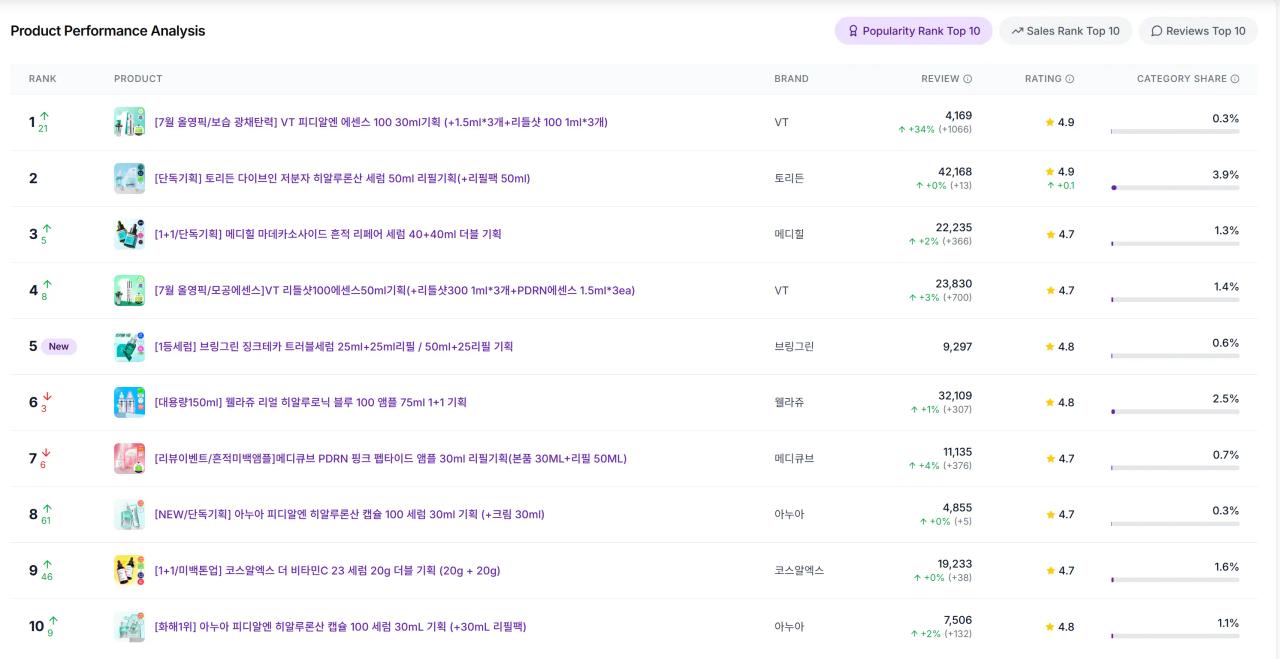Switch to Sales Rank Top 10 tab
The width and height of the screenshot is (1280, 659).
coord(1065,31)
